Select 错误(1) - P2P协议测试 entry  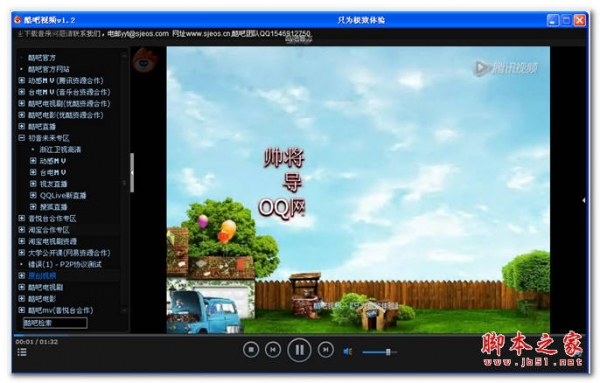pyautogui.click(x=65, y=264)
